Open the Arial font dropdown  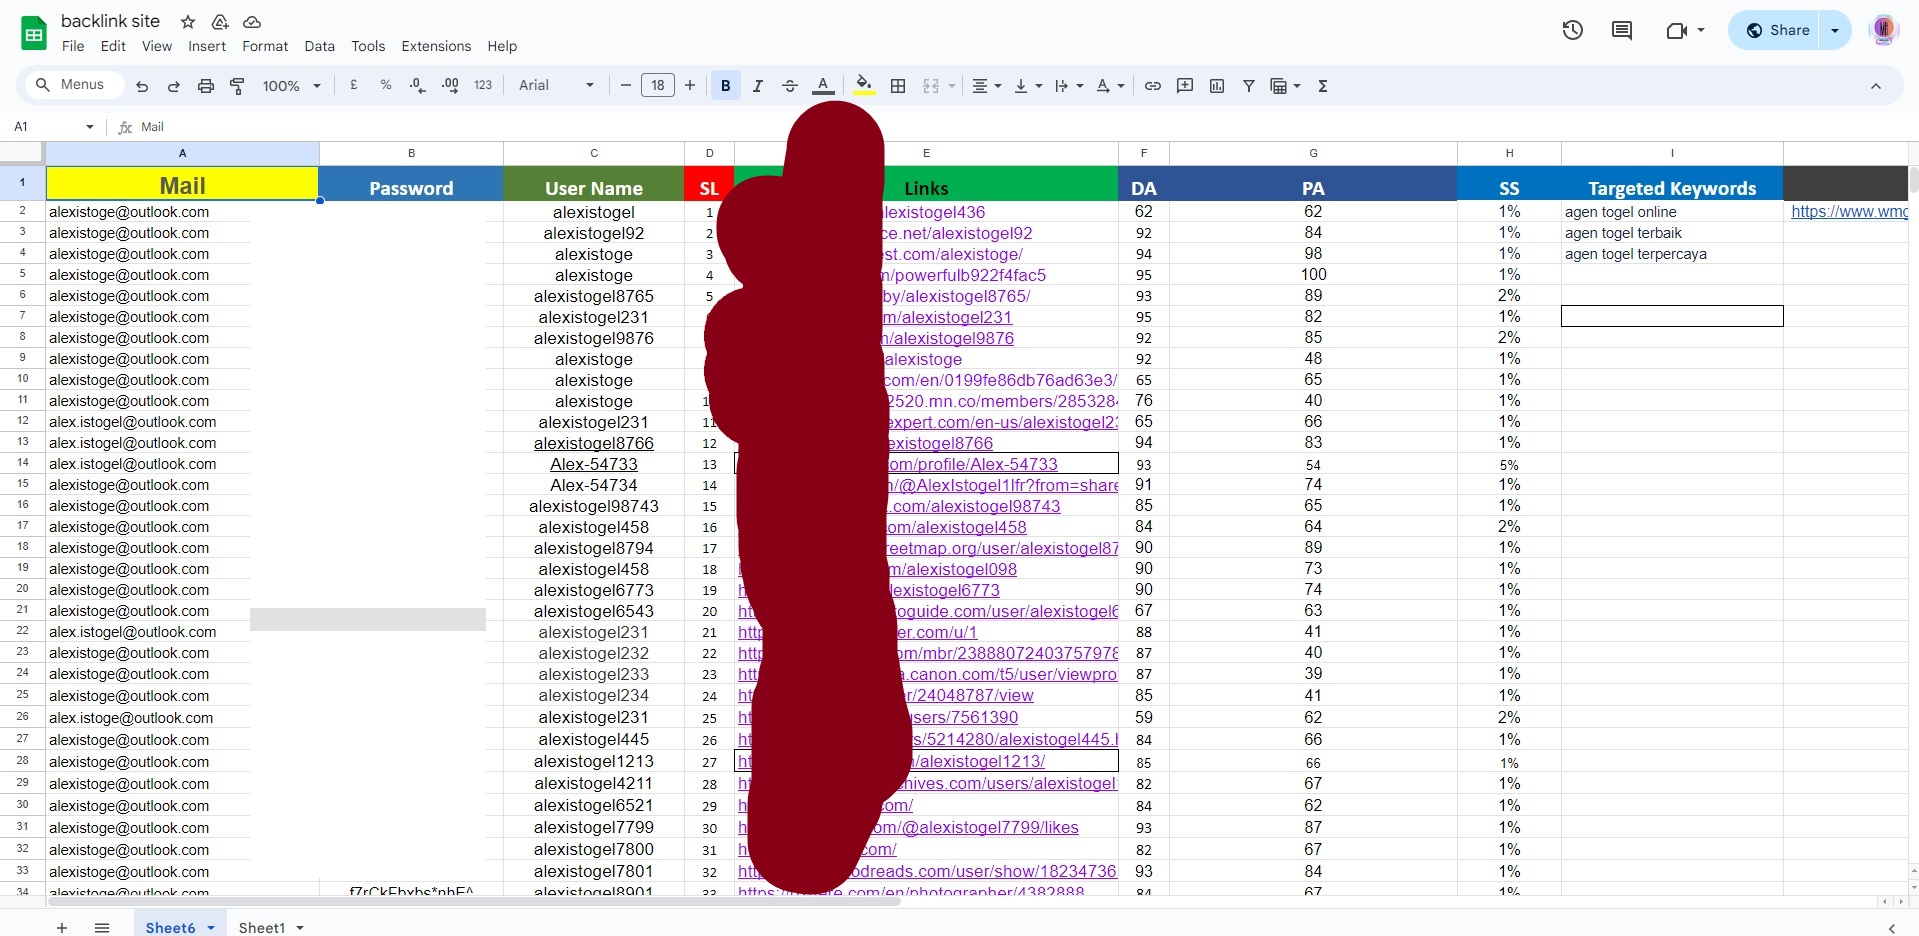click(x=556, y=86)
